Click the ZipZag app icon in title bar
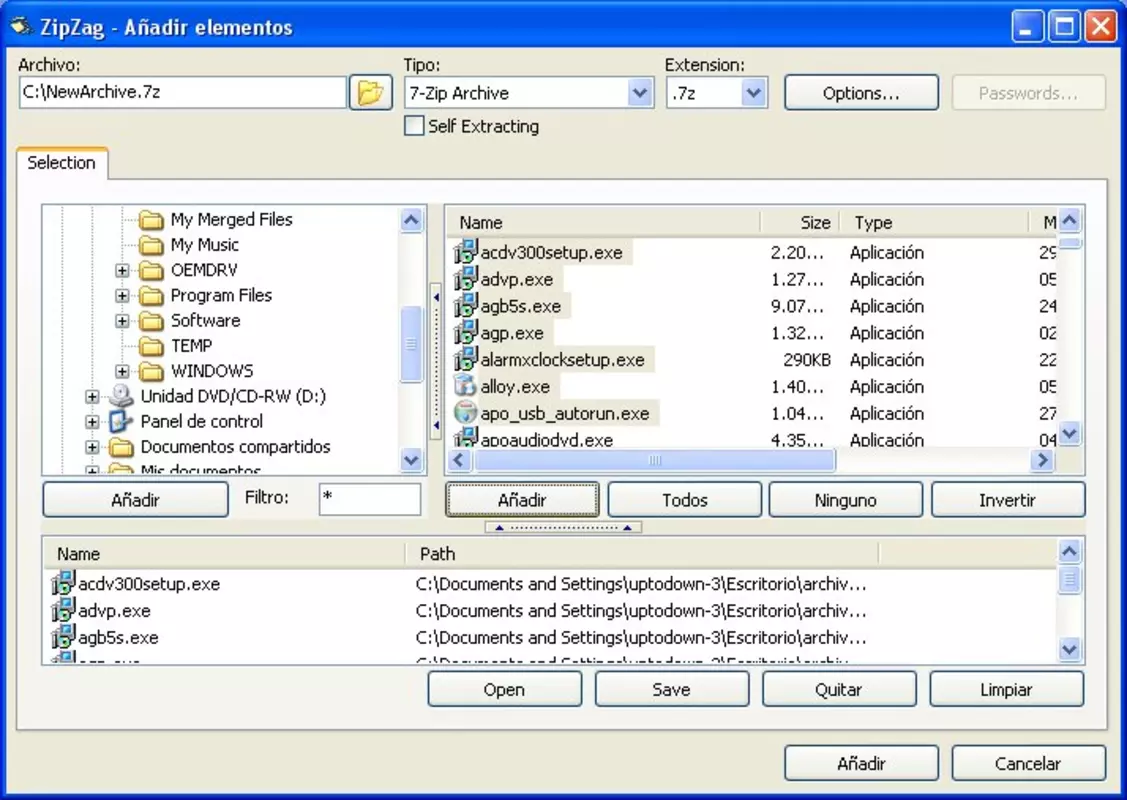 pos(22,27)
